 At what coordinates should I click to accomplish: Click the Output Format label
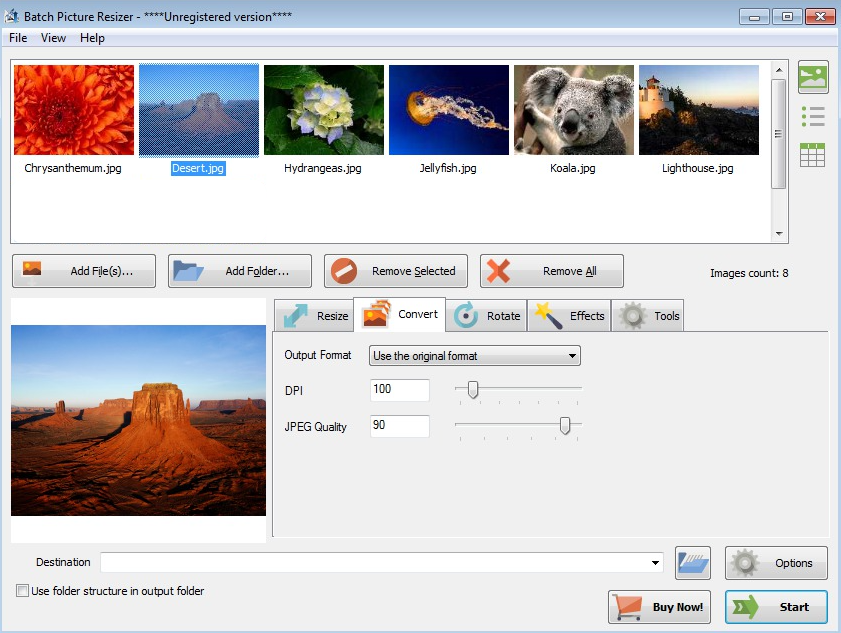tap(318, 355)
